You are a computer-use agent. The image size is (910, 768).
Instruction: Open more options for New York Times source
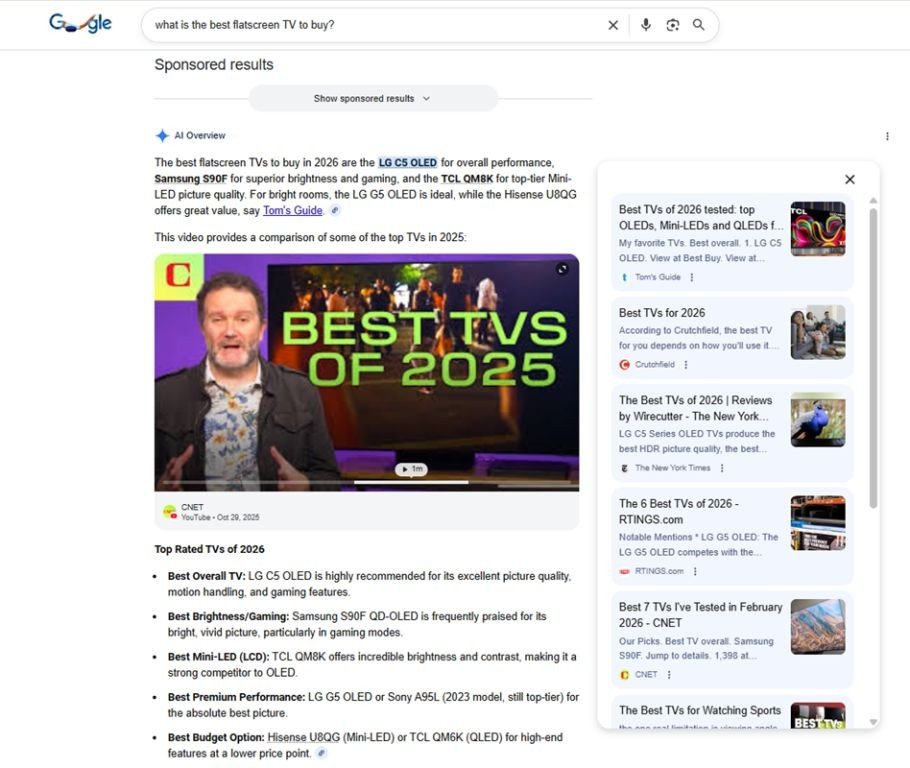[722, 468]
